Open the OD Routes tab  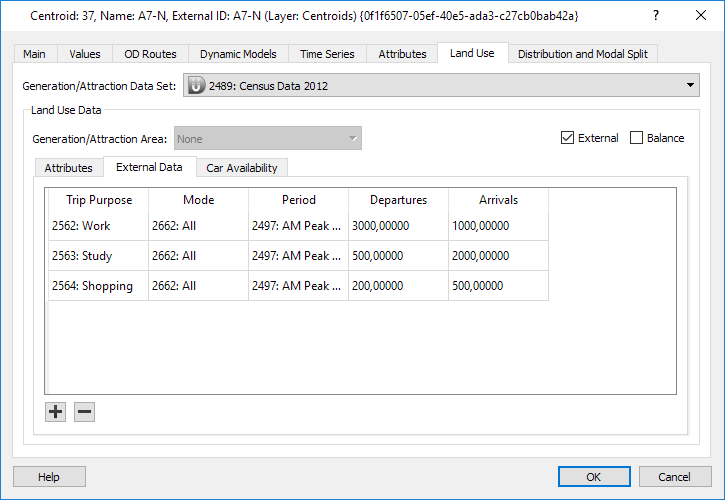coord(150,54)
